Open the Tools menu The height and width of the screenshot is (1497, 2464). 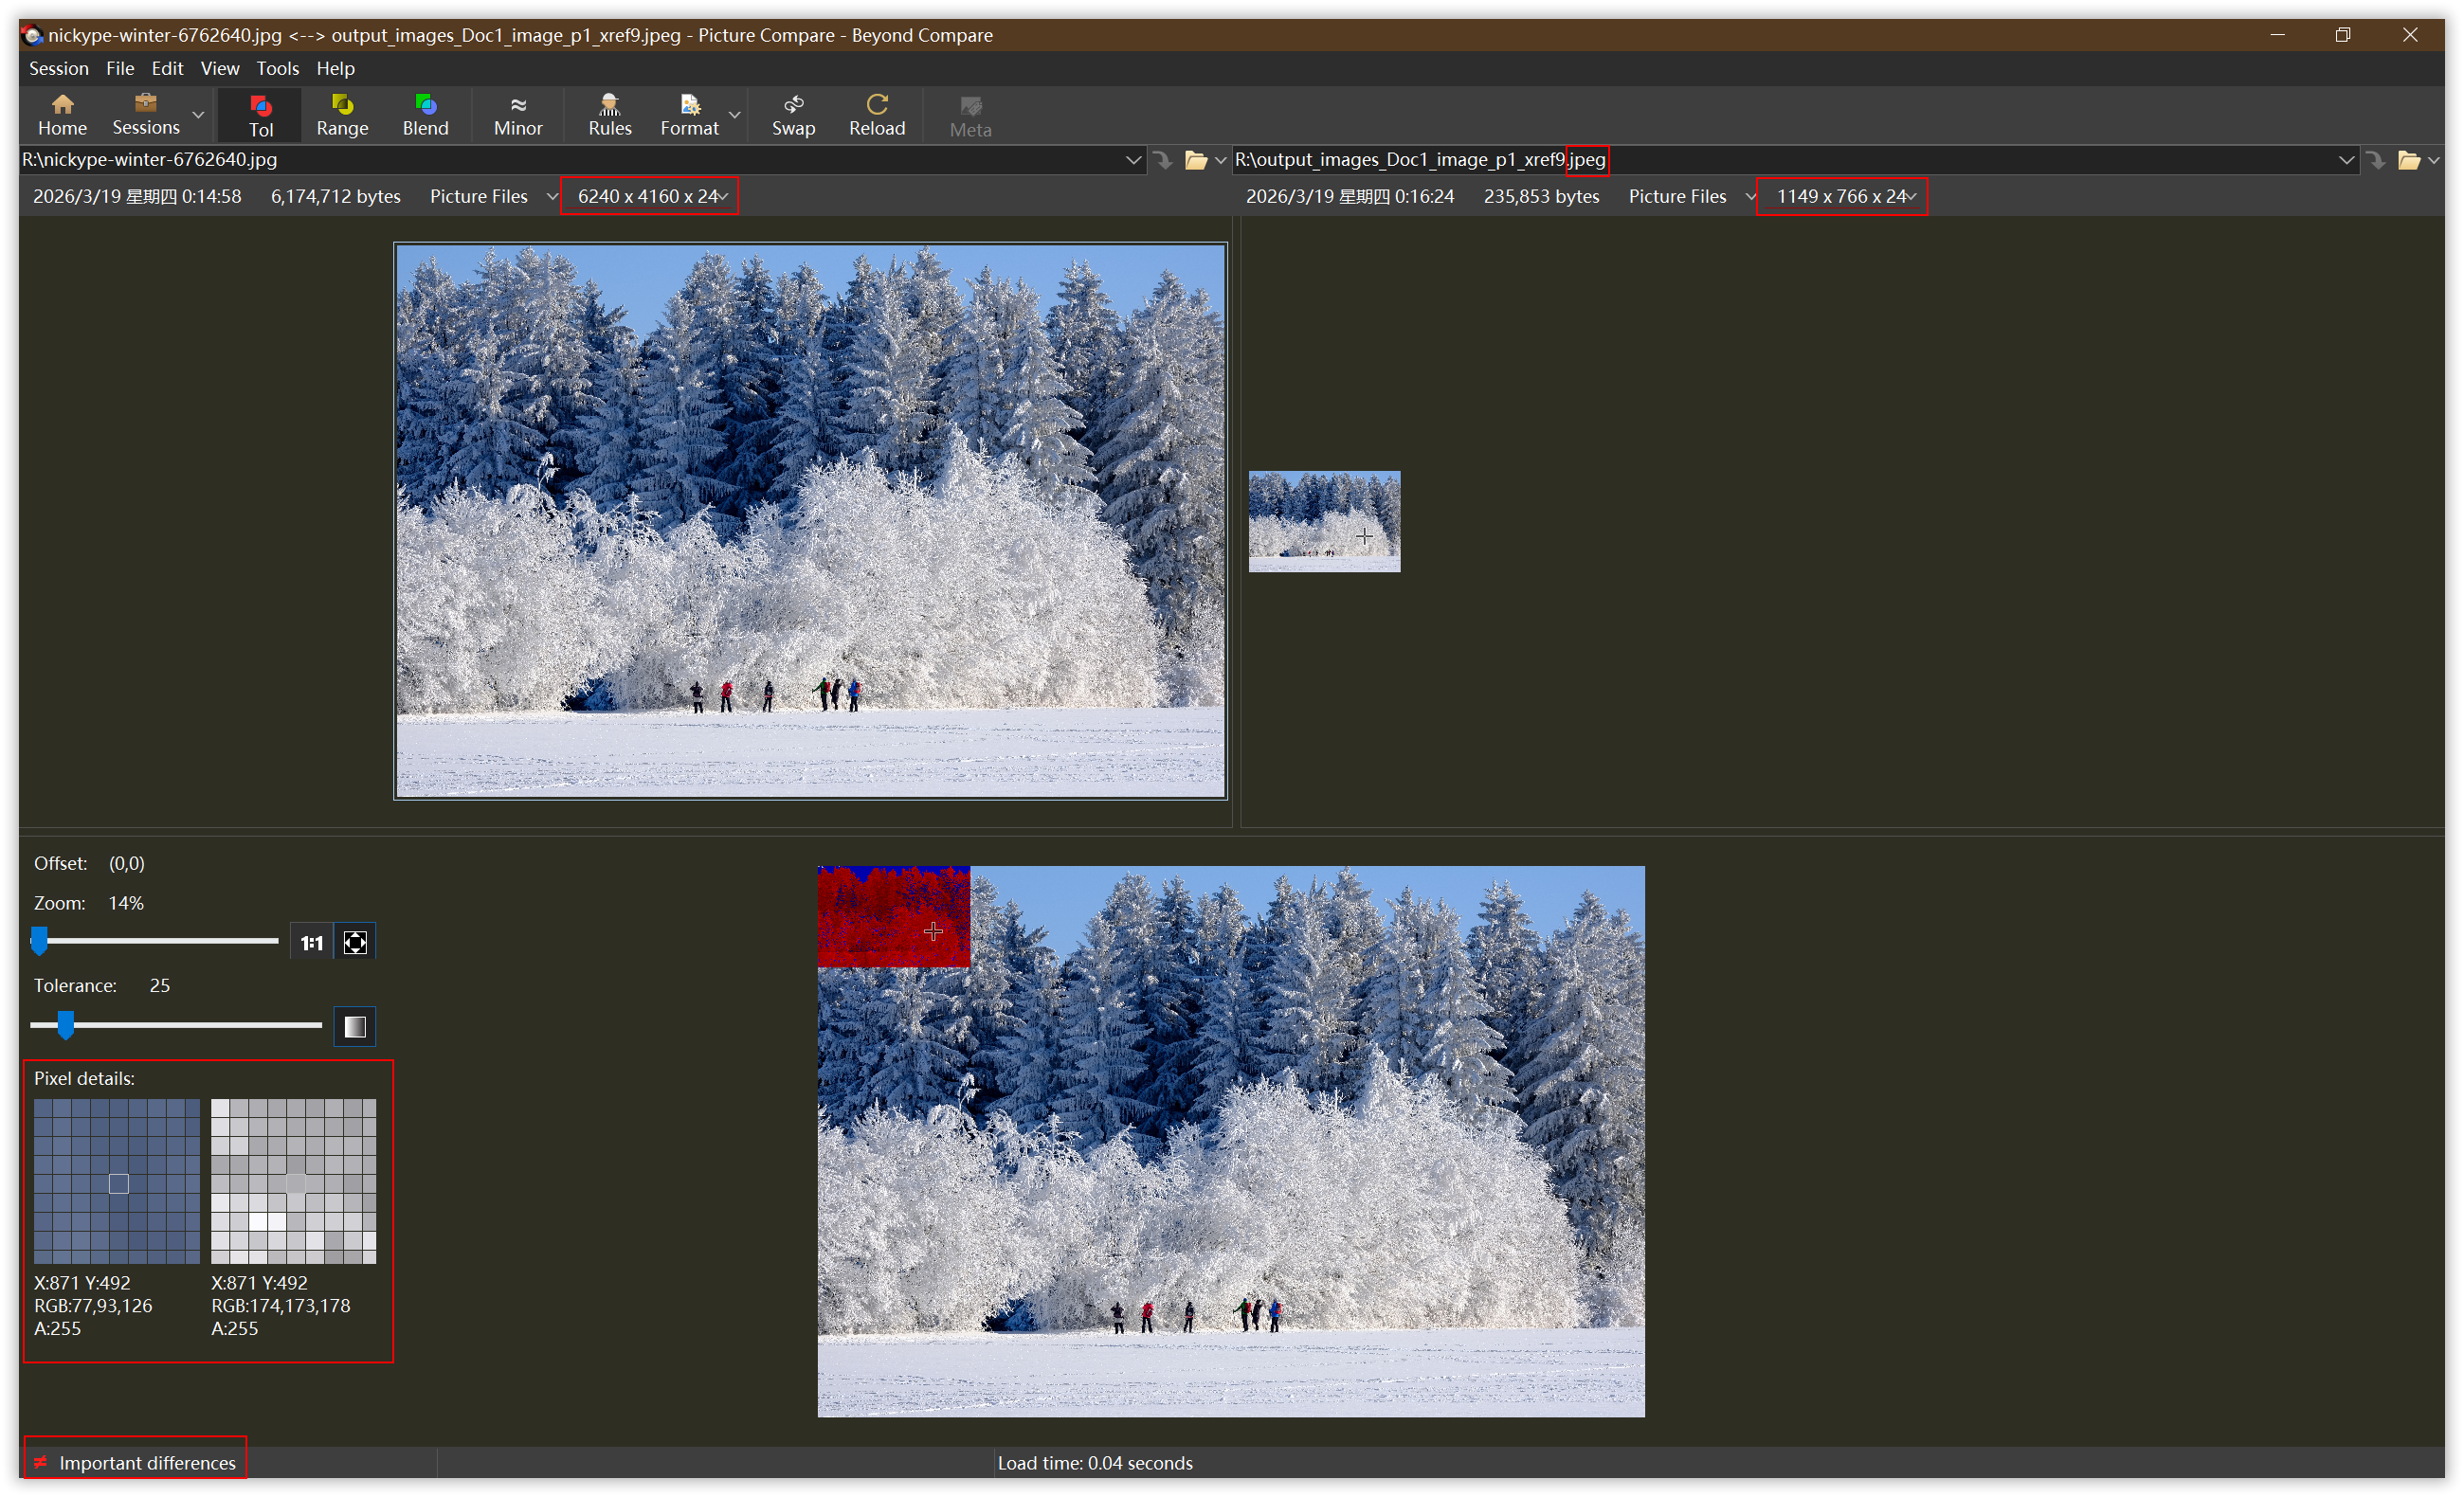coord(277,68)
